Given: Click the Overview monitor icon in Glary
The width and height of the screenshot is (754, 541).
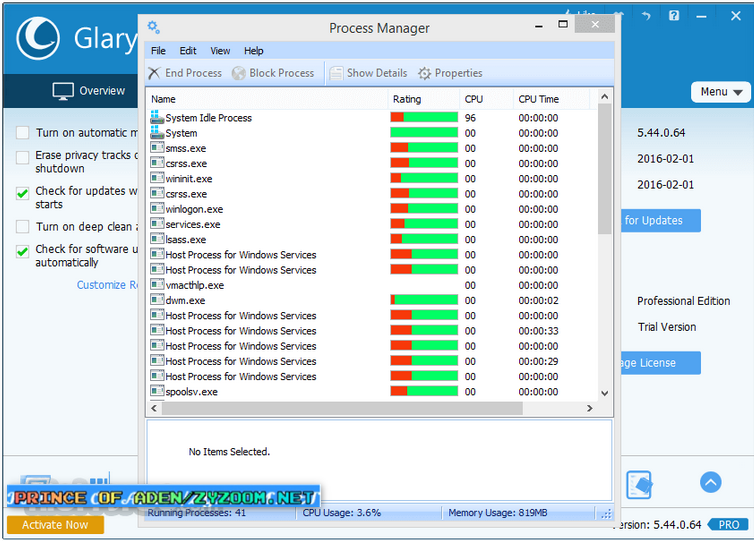Looking at the screenshot, I should tap(63, 91).
